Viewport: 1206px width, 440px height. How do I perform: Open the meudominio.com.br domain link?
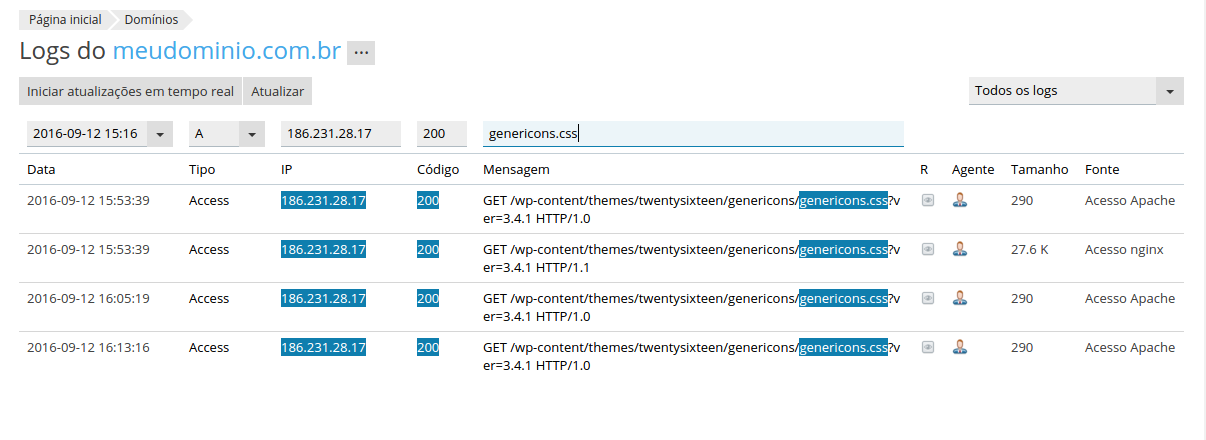click(x=227, y=52)
